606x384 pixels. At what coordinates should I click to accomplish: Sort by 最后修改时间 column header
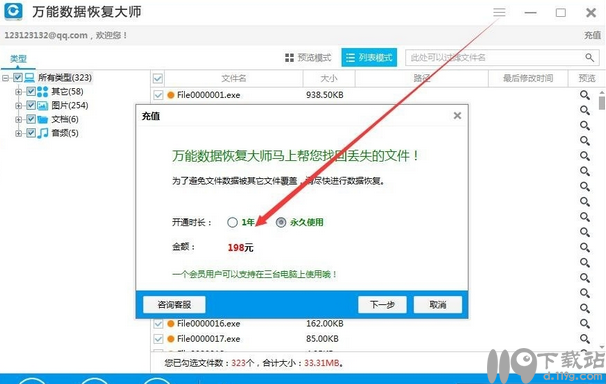[x=528, y=78]
